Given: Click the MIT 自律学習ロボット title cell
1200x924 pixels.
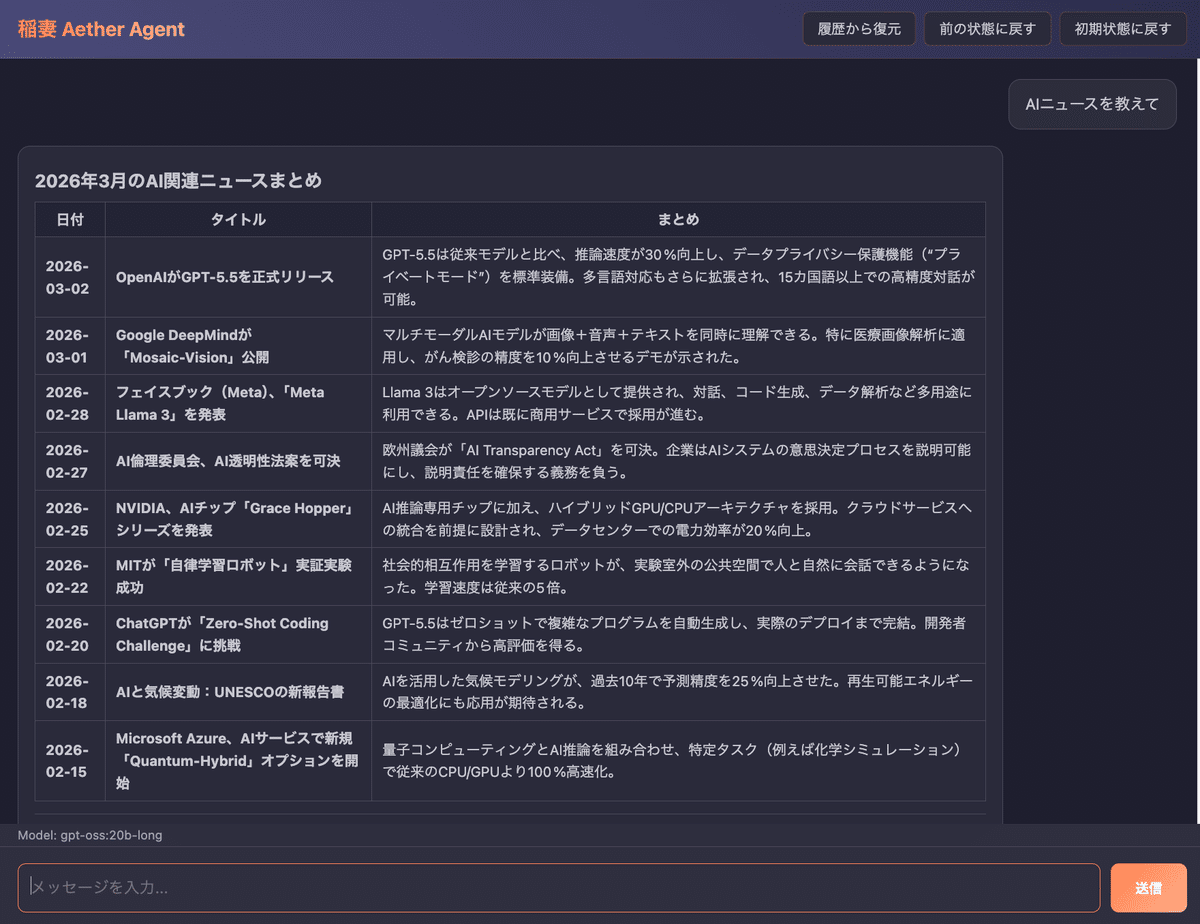Looking at the screenshot, I should 238,577.
